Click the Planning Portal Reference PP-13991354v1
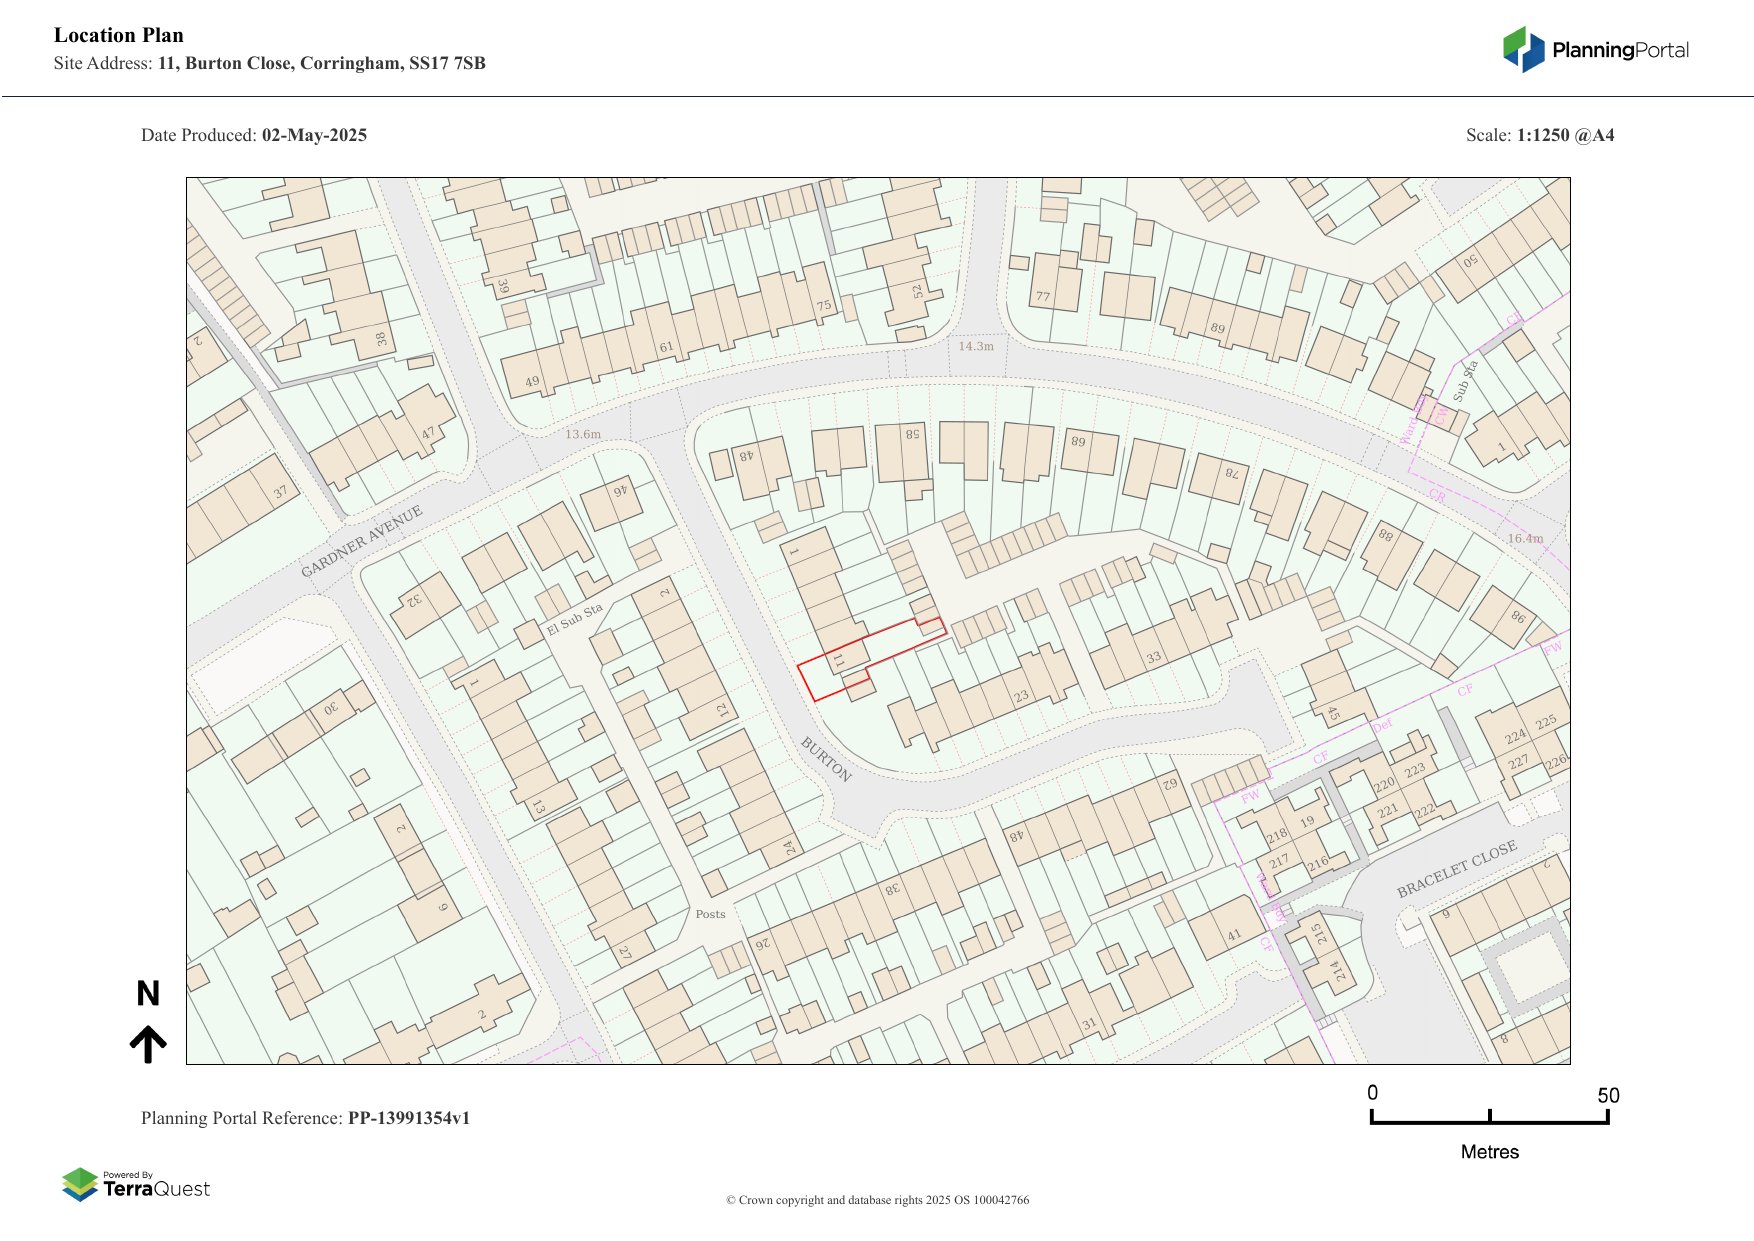Viewport: 1754px width, 1241px height. point(305,1118)
